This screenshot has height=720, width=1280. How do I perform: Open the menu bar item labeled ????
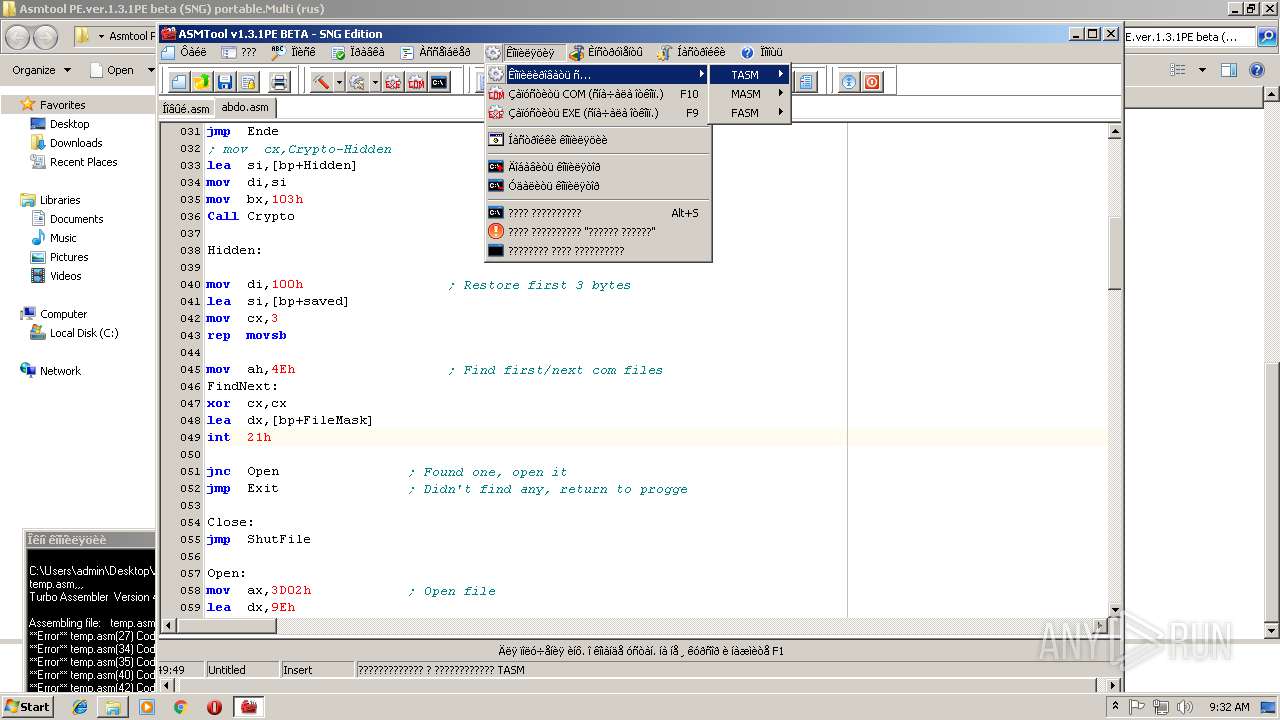239,52
